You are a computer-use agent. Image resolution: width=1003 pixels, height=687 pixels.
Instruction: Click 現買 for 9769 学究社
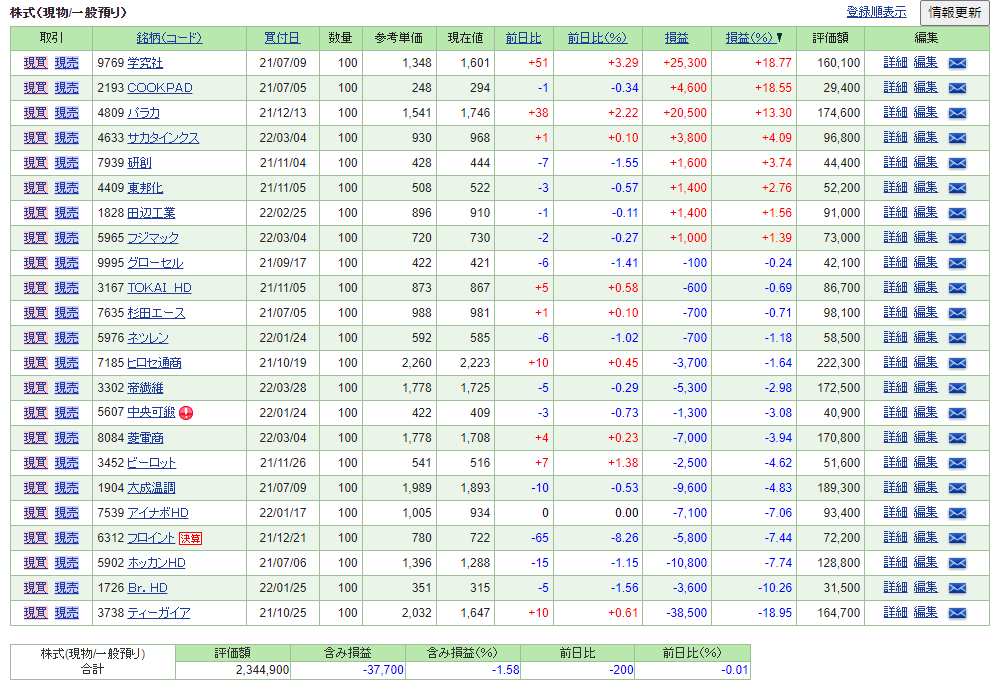click(36, 63)
